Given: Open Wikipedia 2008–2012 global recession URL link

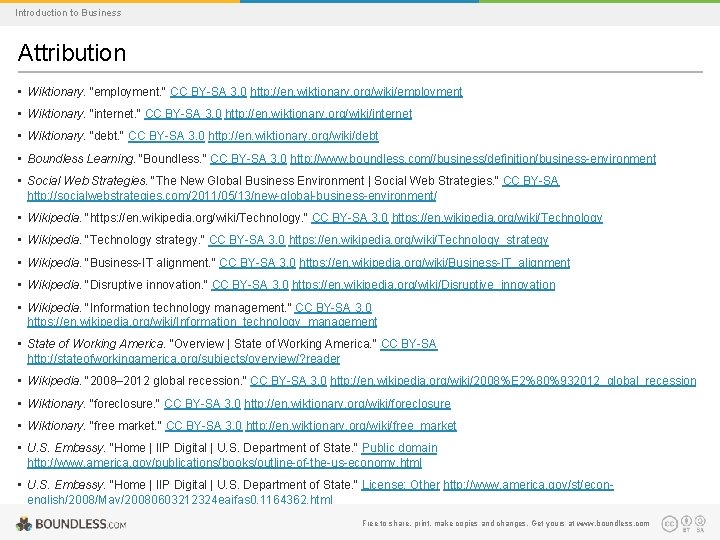Looking at the screenshot, I should [513, 381].
